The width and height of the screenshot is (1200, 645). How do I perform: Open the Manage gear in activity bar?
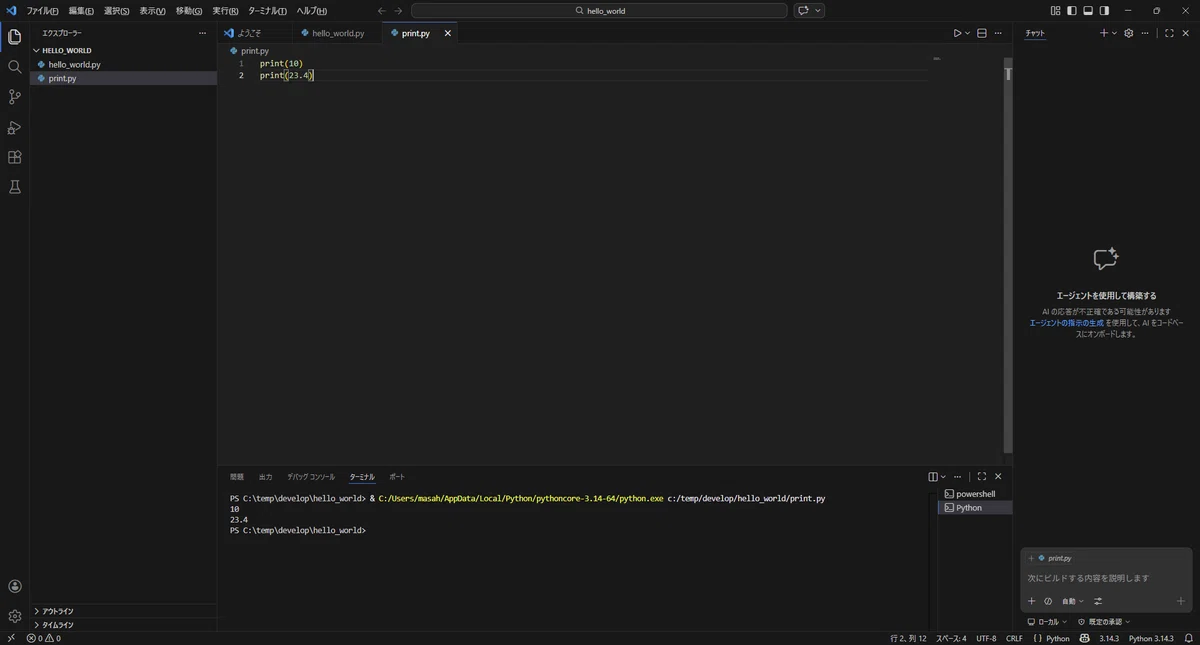coord(14,616)
